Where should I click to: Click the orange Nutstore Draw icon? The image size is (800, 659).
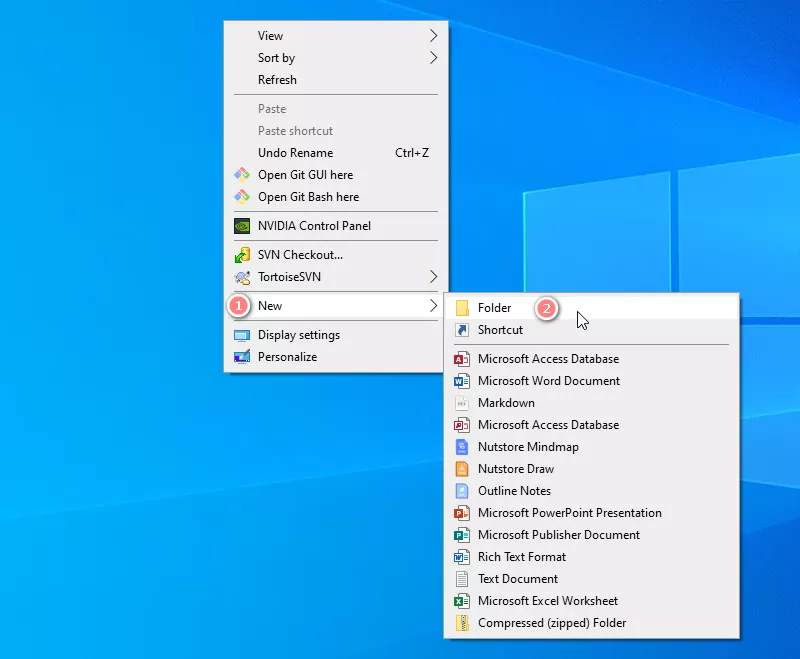[462, 469]
